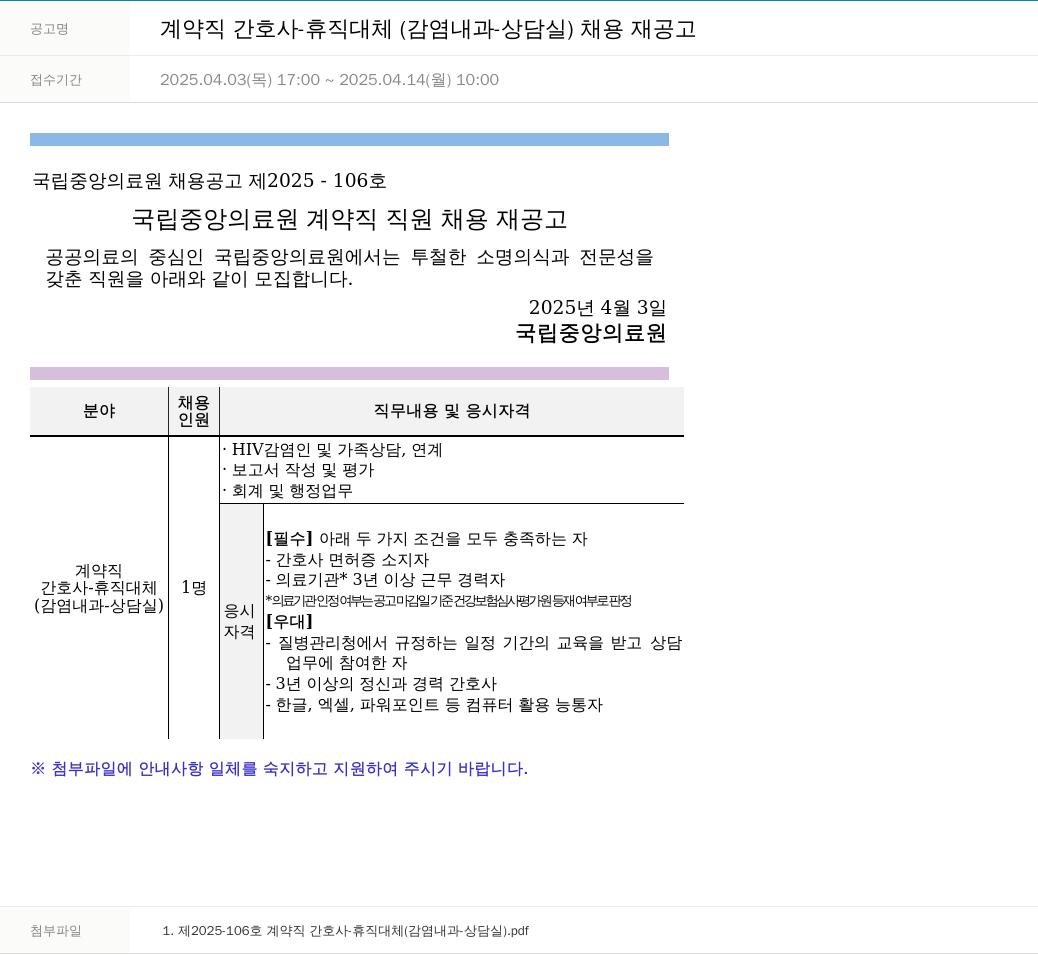Image resolution: width=1038 pixels, height=955 pixels.
Task: Click the small footnote about 의료기관 인정여부
Action: pos(448,601)
